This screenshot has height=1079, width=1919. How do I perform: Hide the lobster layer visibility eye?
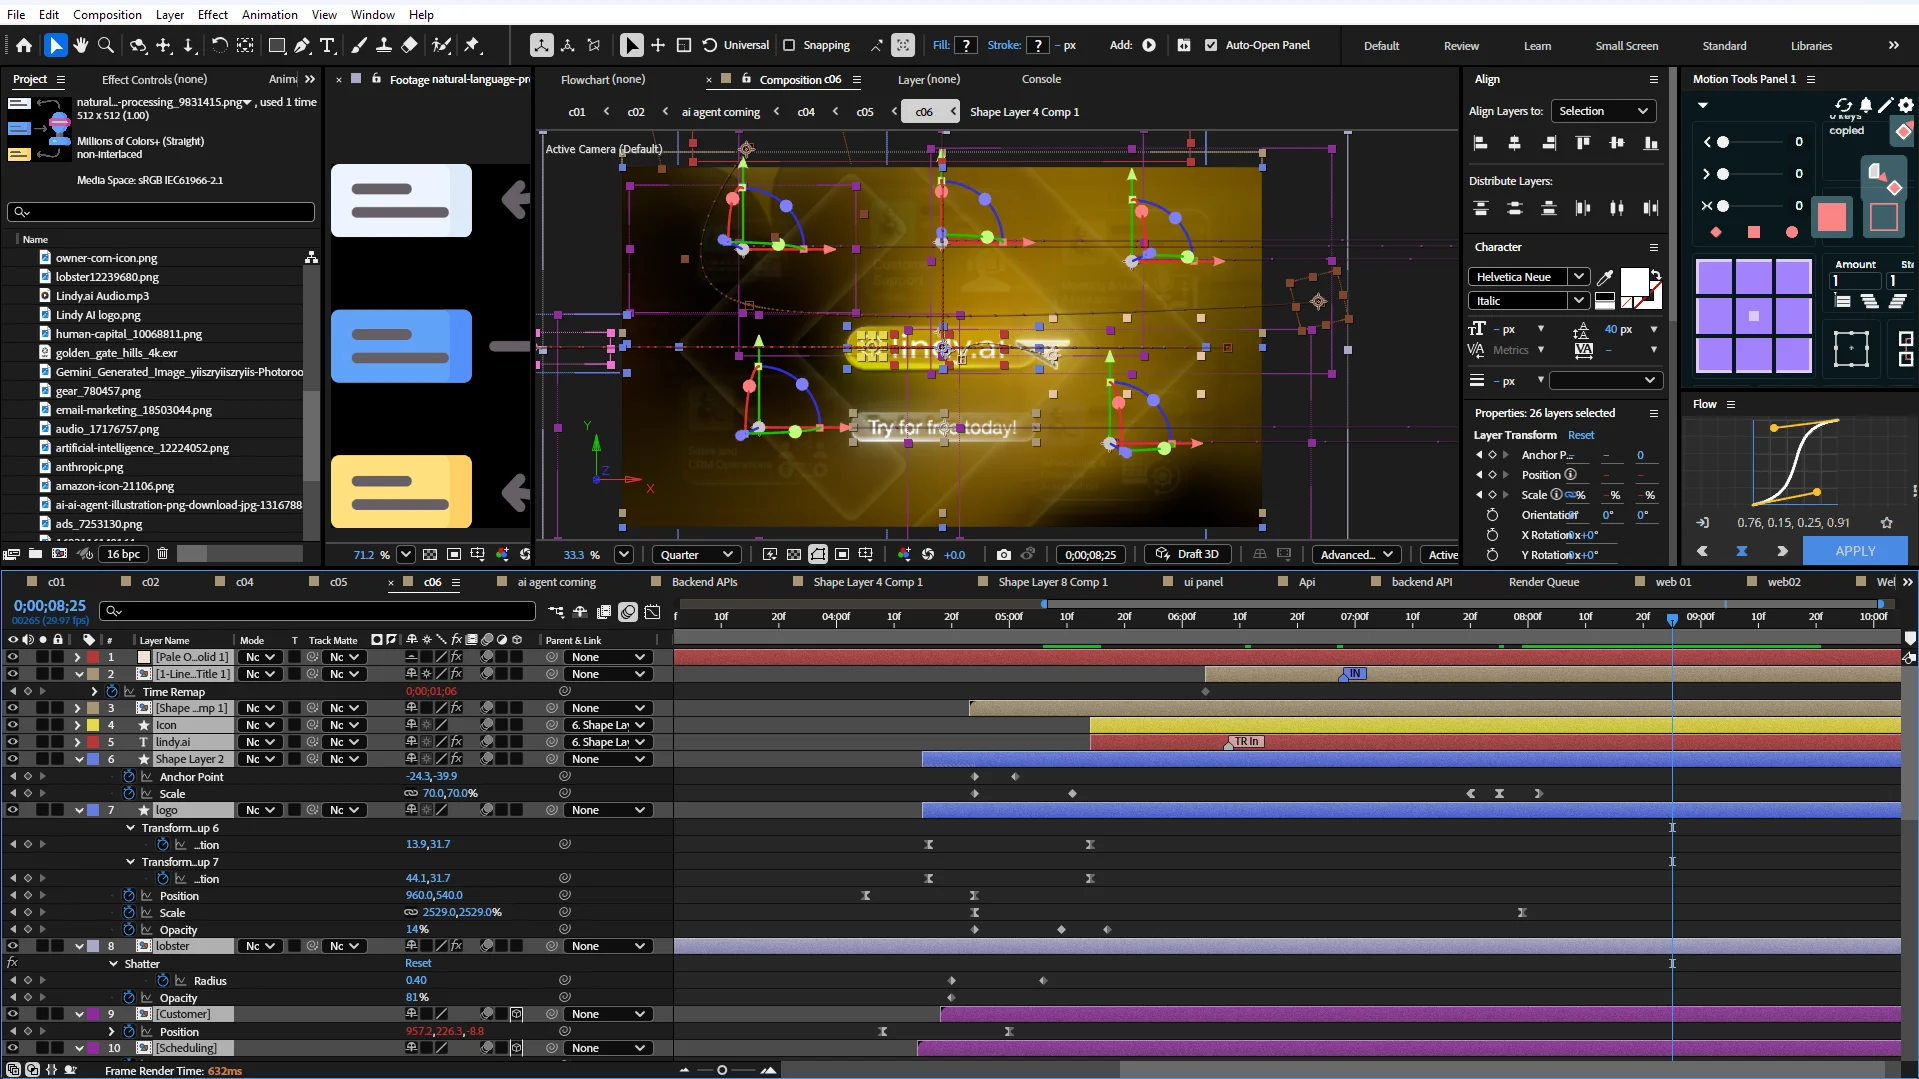(13, 946)
